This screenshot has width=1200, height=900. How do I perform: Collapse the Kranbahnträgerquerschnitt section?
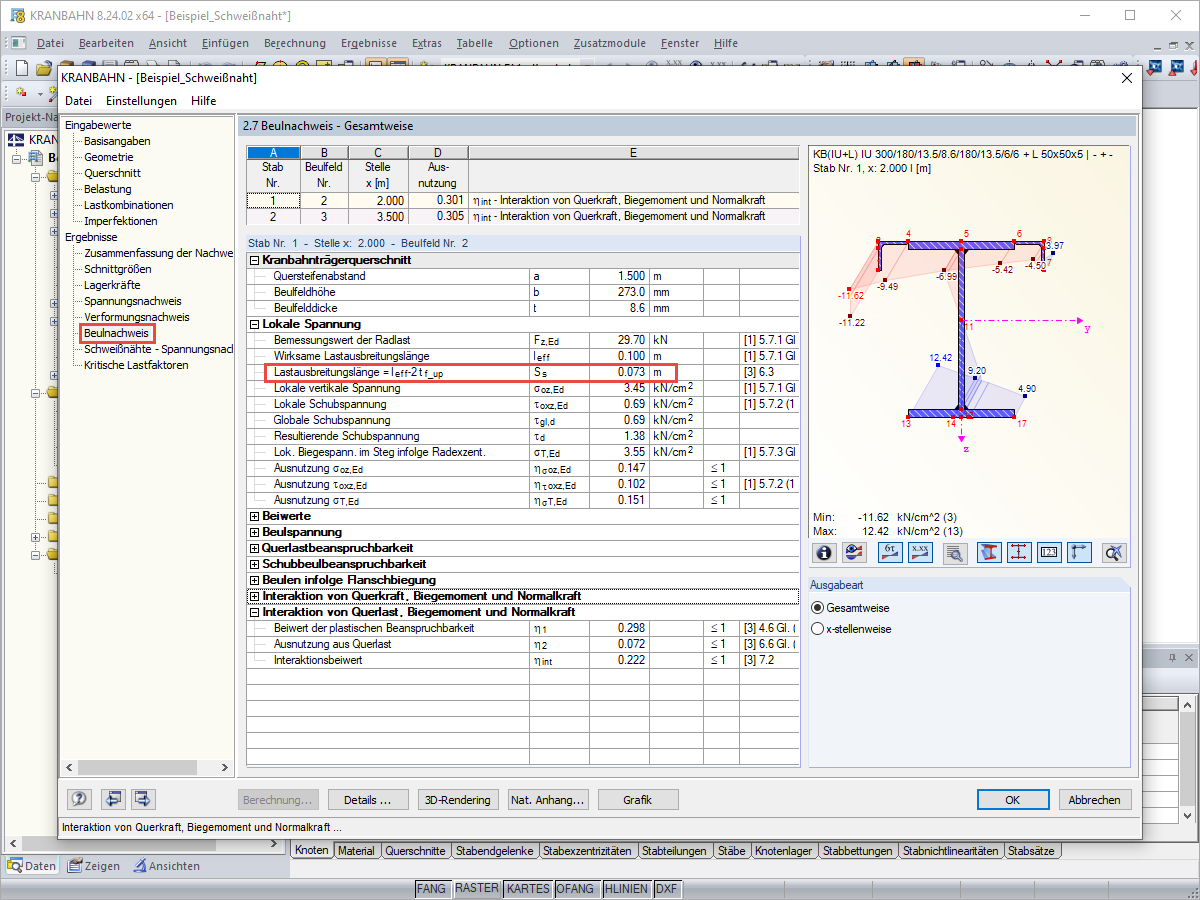[255, 260]
